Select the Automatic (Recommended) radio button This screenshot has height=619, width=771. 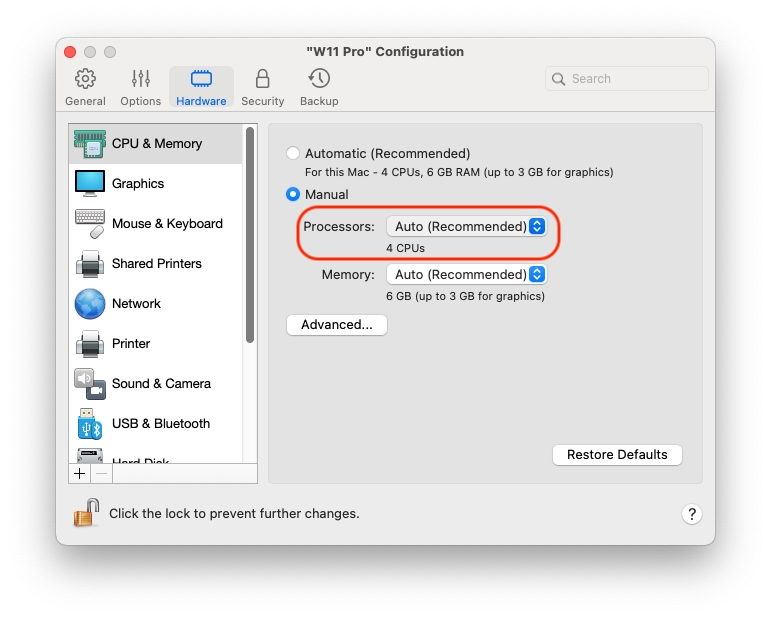point(293,154)
